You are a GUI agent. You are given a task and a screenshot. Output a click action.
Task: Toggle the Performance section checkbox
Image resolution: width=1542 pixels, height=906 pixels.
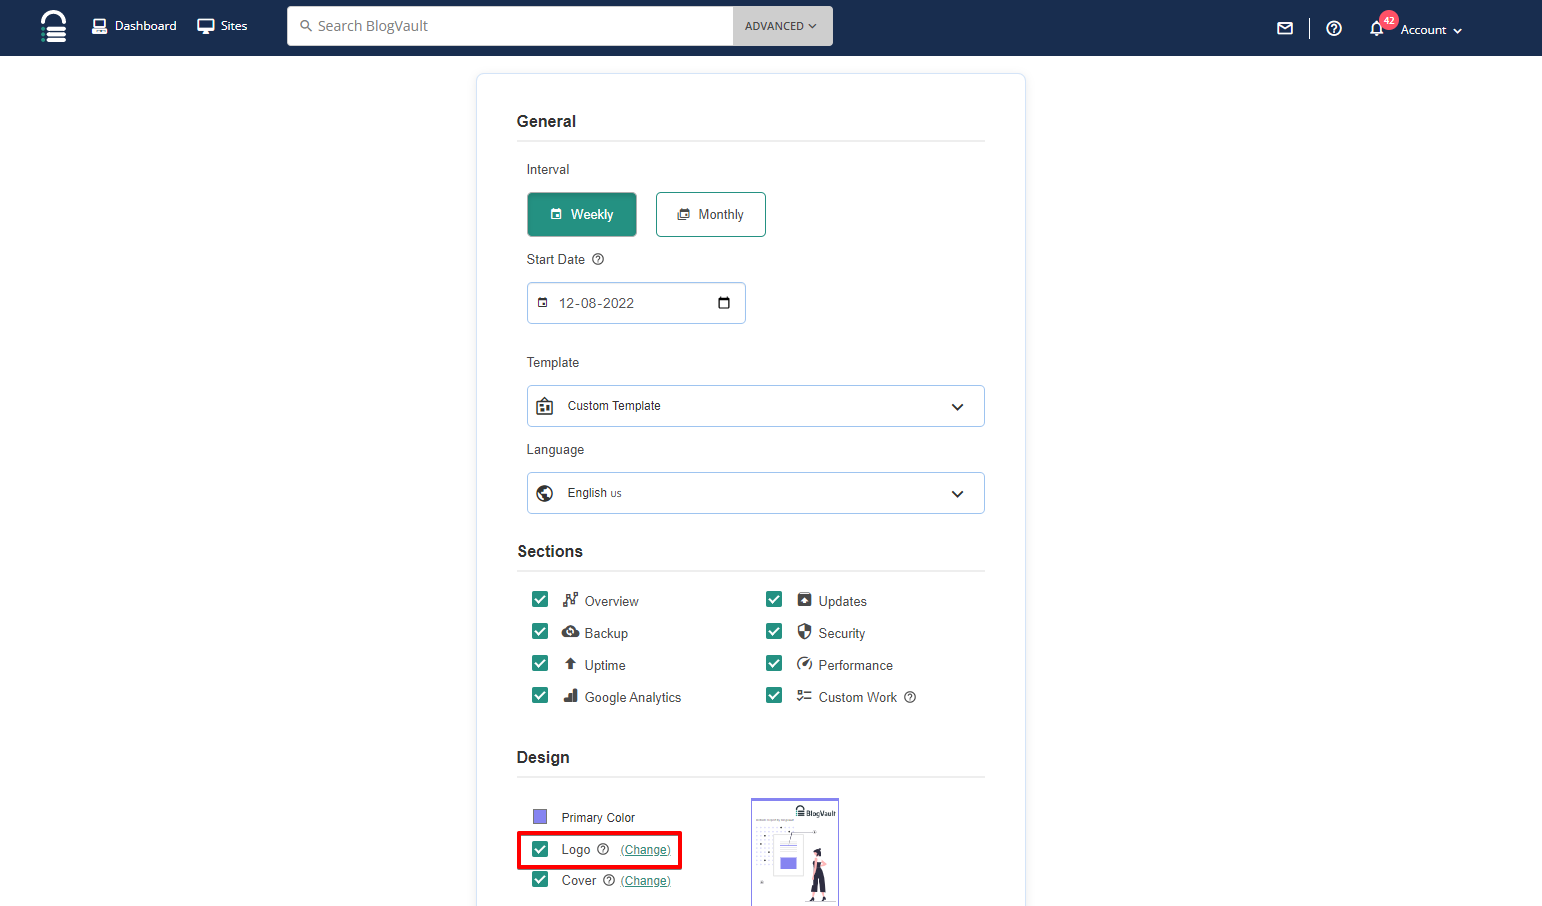click(774, 664)
